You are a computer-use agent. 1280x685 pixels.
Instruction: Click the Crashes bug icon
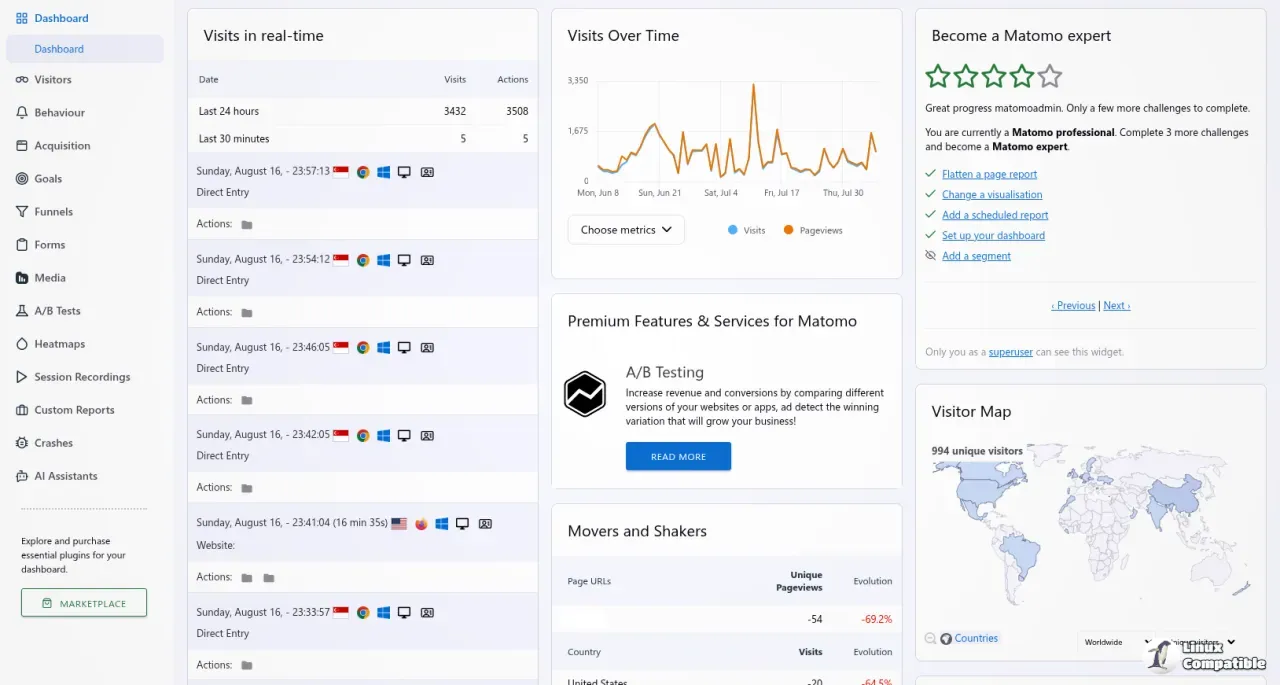click(22, 443)
